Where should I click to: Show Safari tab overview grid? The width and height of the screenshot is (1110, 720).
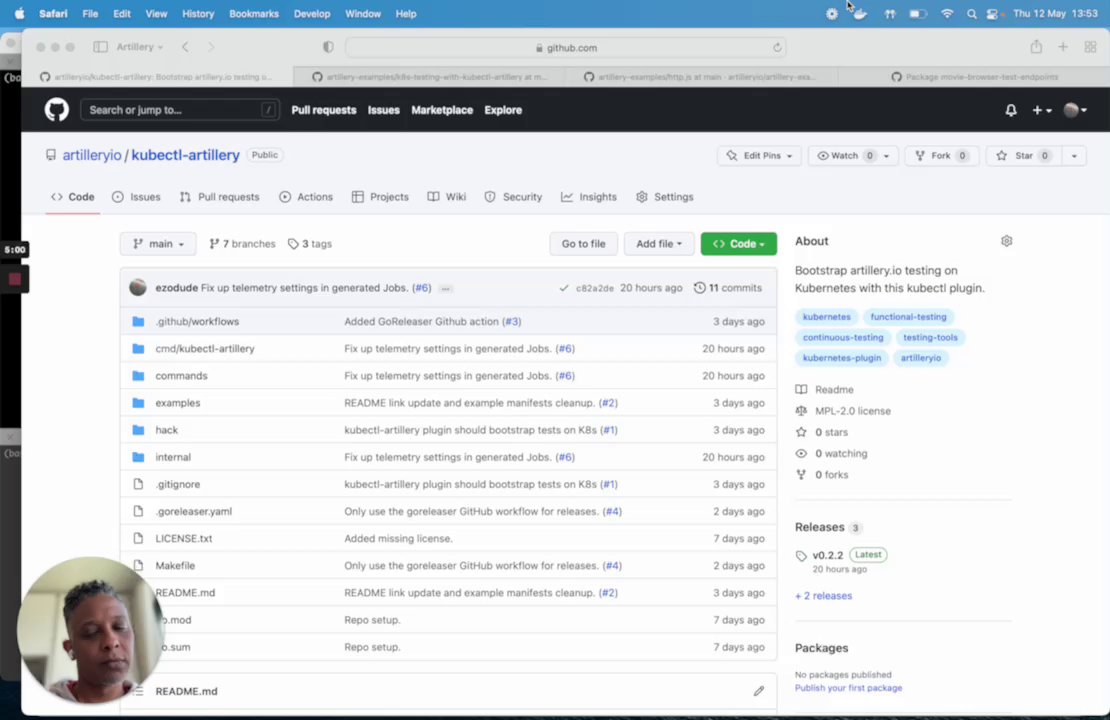pos(1090,47)
